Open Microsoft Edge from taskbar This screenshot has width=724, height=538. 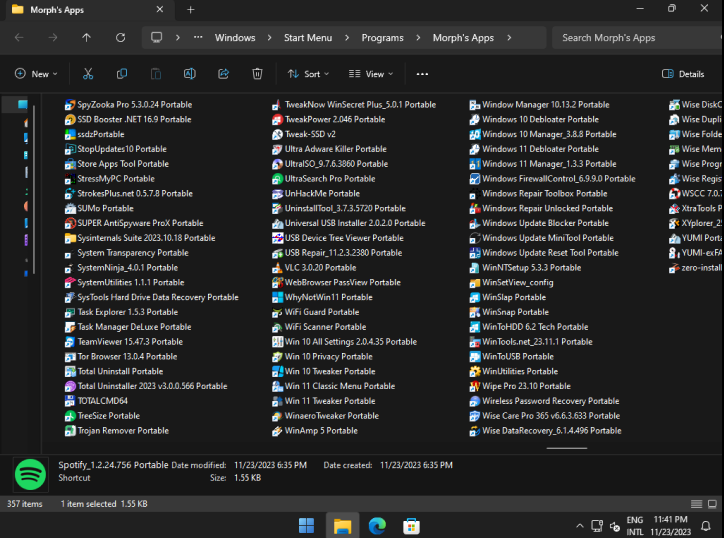pyautogui.click(x=377, y=526)
